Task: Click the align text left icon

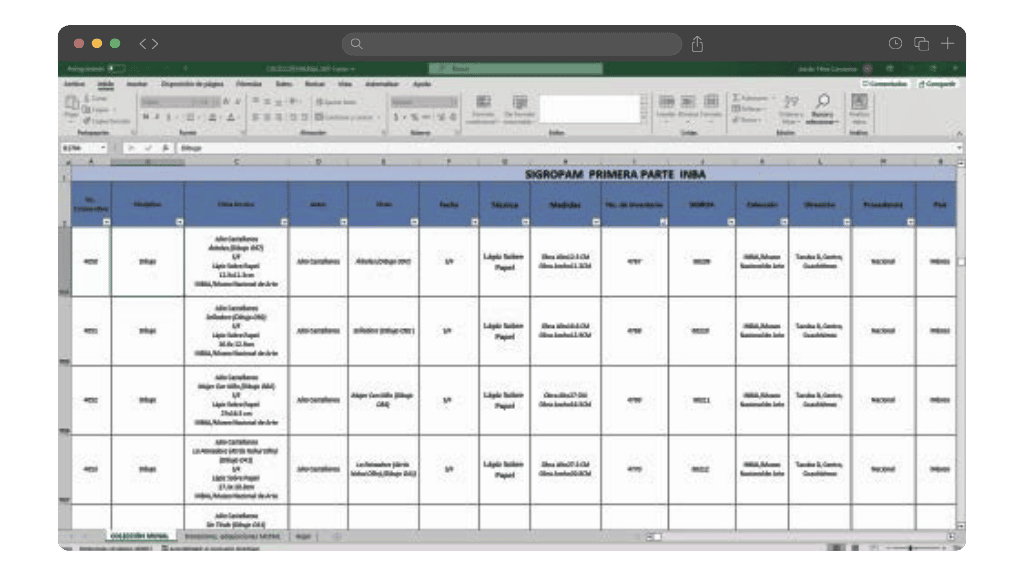Action: [x=256, y=118]
